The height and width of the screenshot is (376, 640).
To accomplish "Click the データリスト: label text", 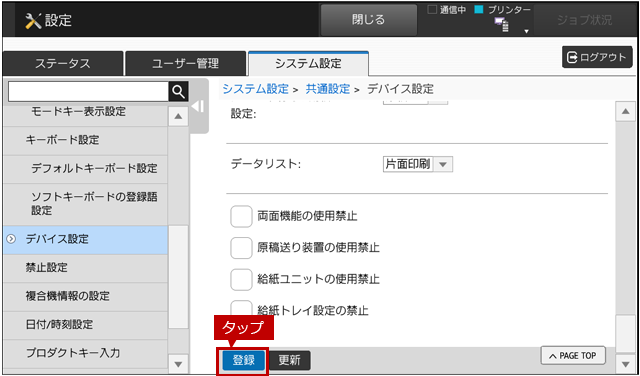I will click(x=266, y=165).
